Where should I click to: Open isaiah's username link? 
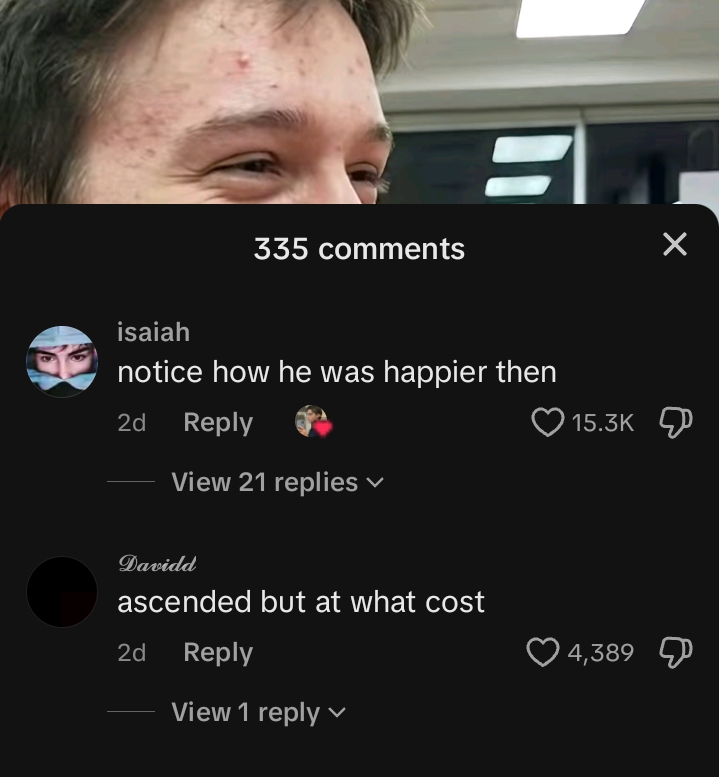(x=154, y=332)
